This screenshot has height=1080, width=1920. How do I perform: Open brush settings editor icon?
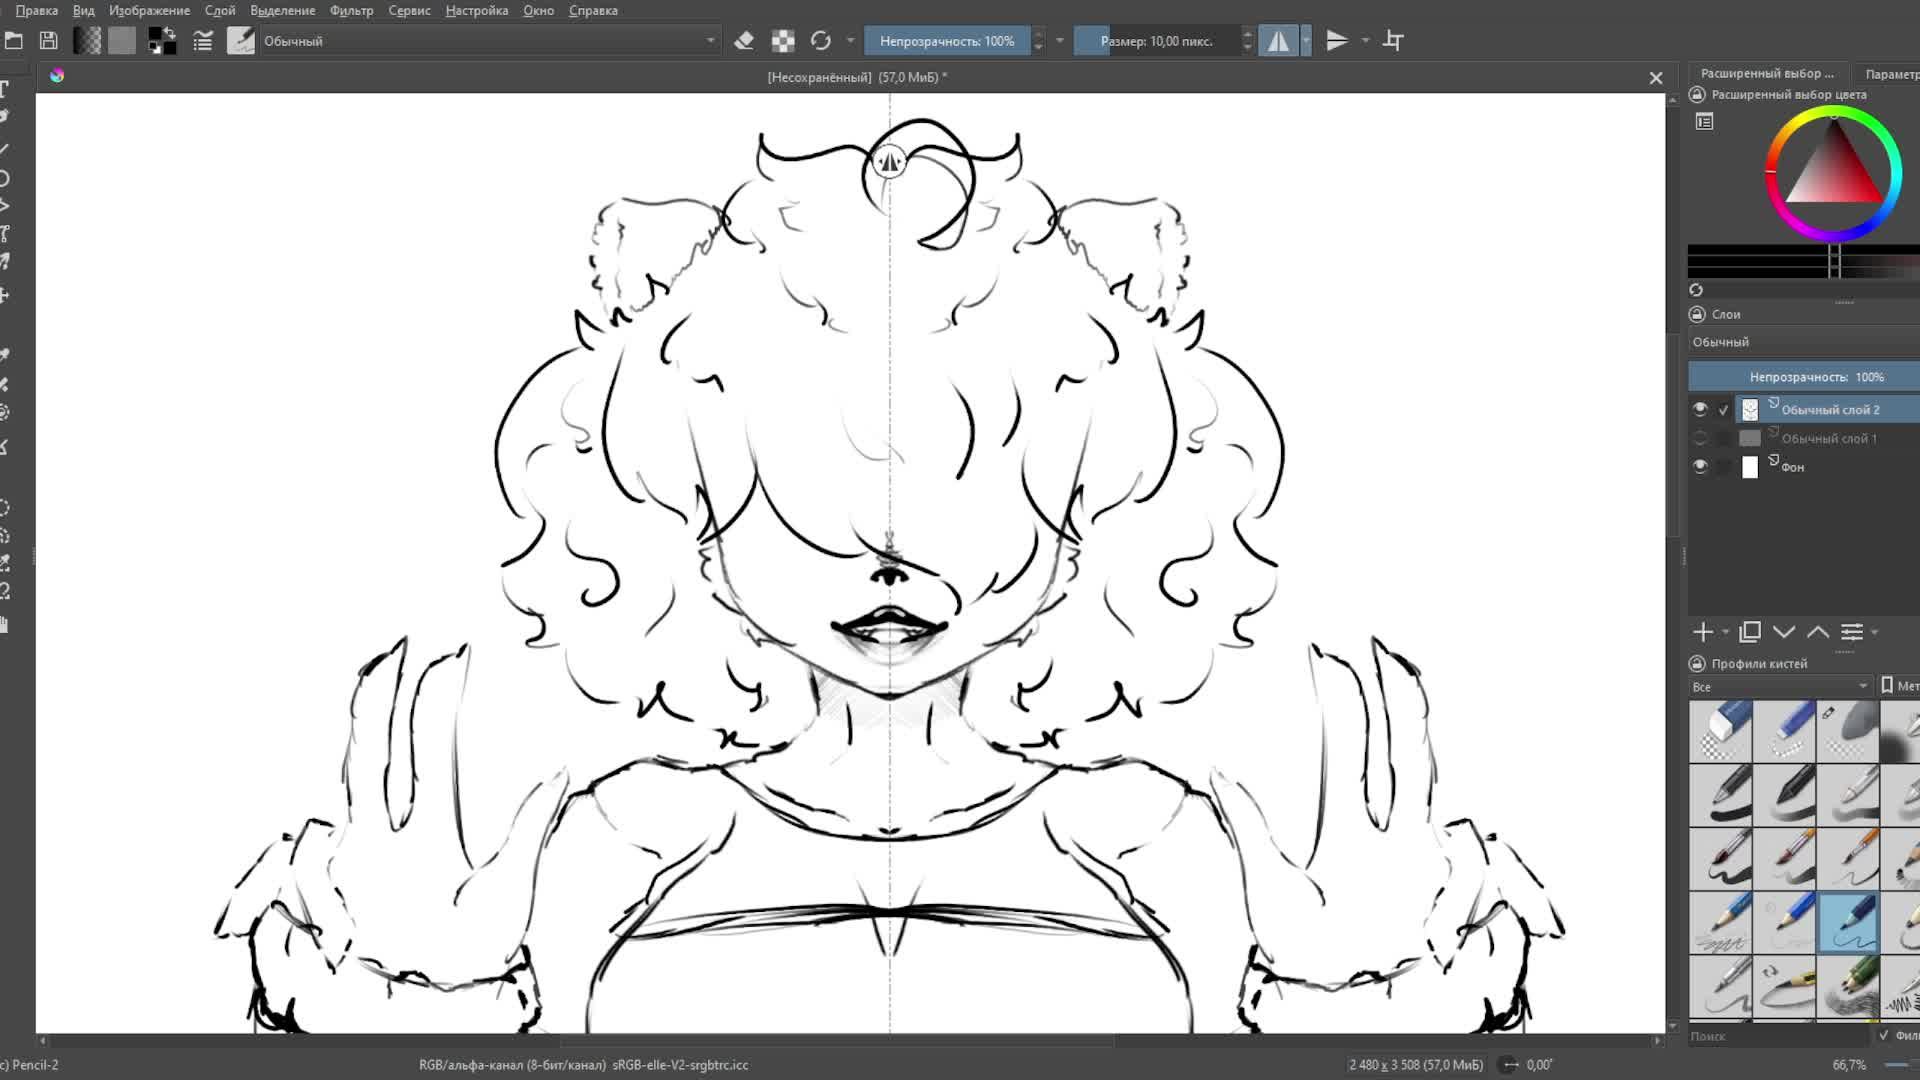point(203,41)
